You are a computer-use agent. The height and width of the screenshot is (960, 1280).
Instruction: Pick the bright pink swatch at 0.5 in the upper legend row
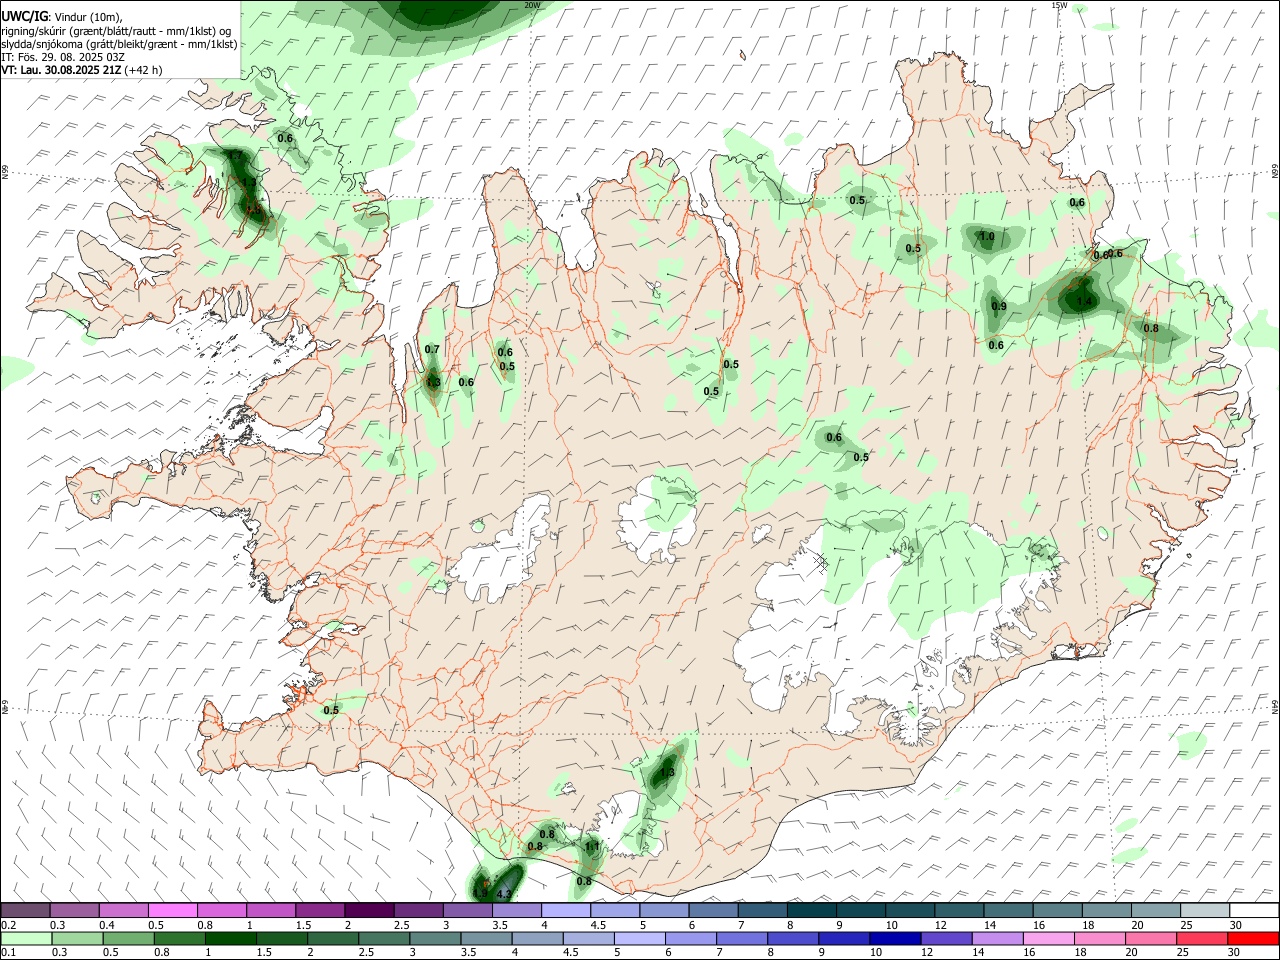(172, 910)
